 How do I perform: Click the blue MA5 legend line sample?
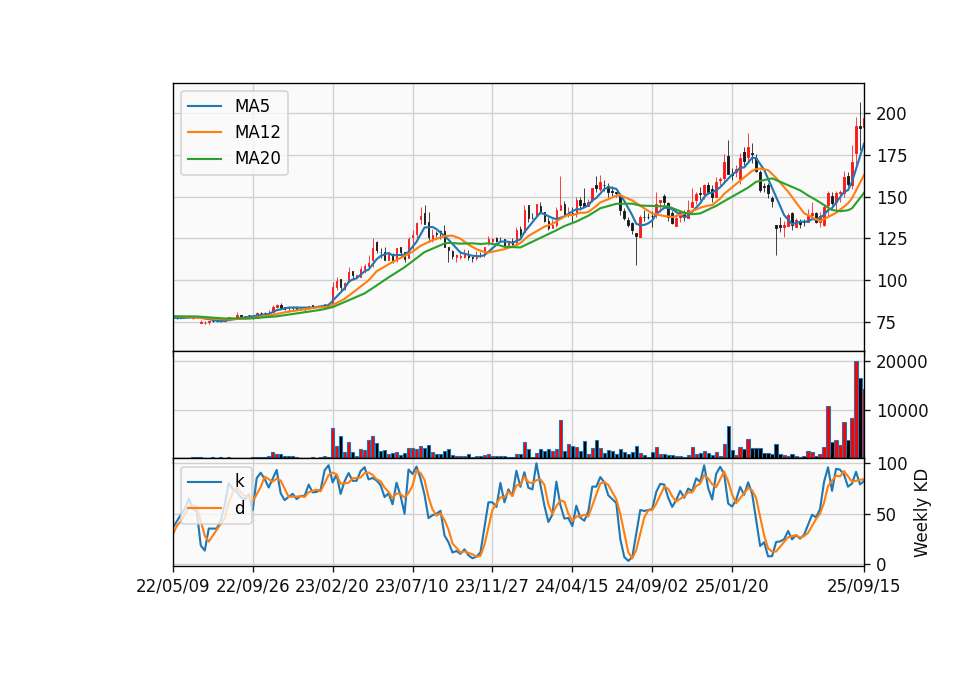204,107
